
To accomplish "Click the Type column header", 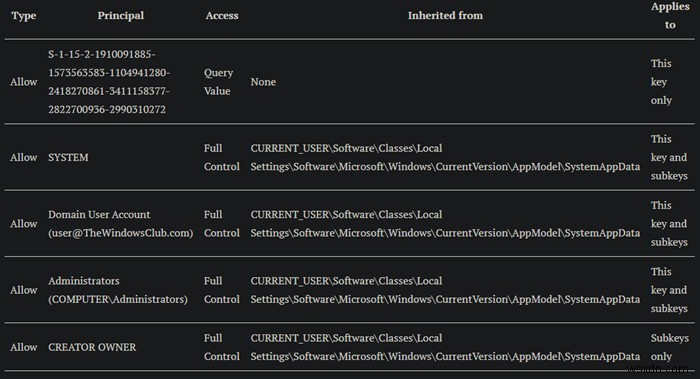I will tap(24, 16).
